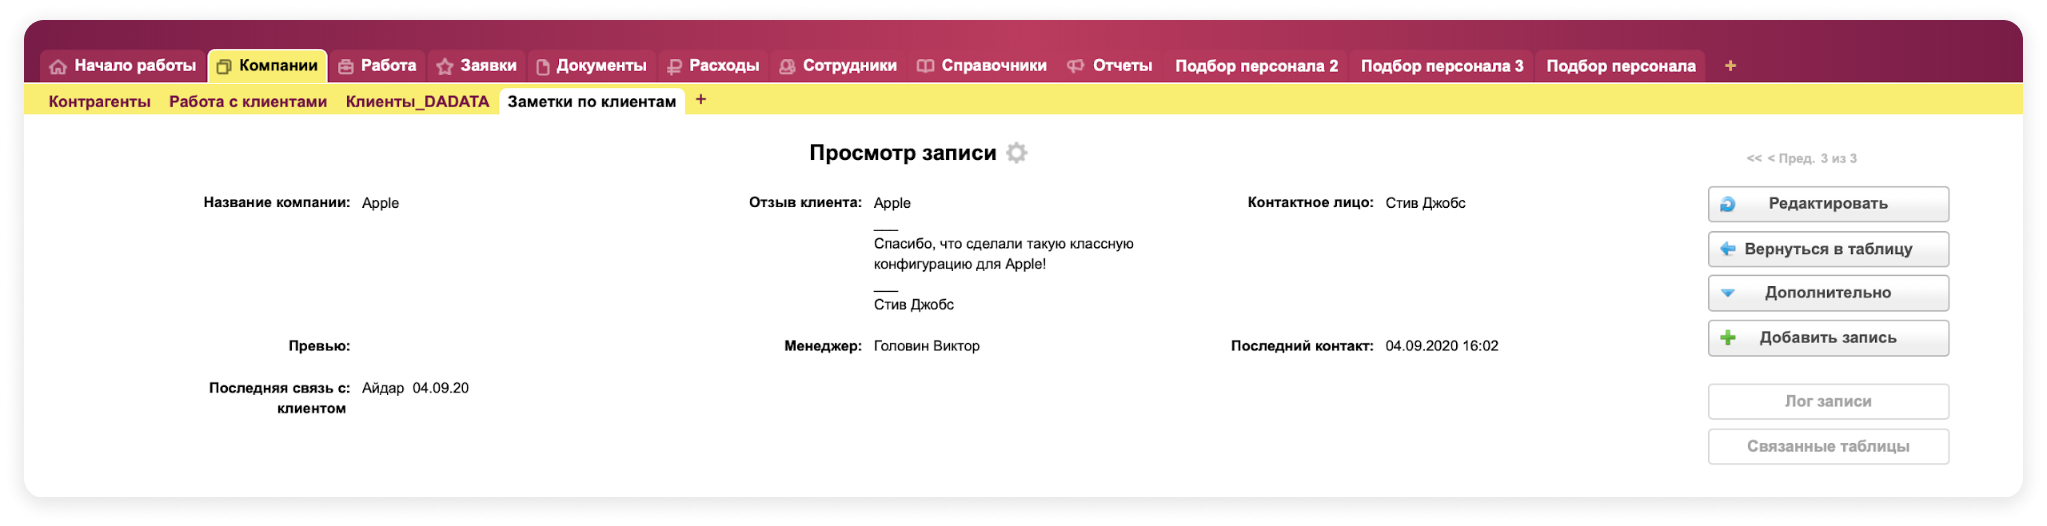The image size is (2047, 526).
Task: Go to Подбор персонала 2 tab
Action: tap(1256, 66)
